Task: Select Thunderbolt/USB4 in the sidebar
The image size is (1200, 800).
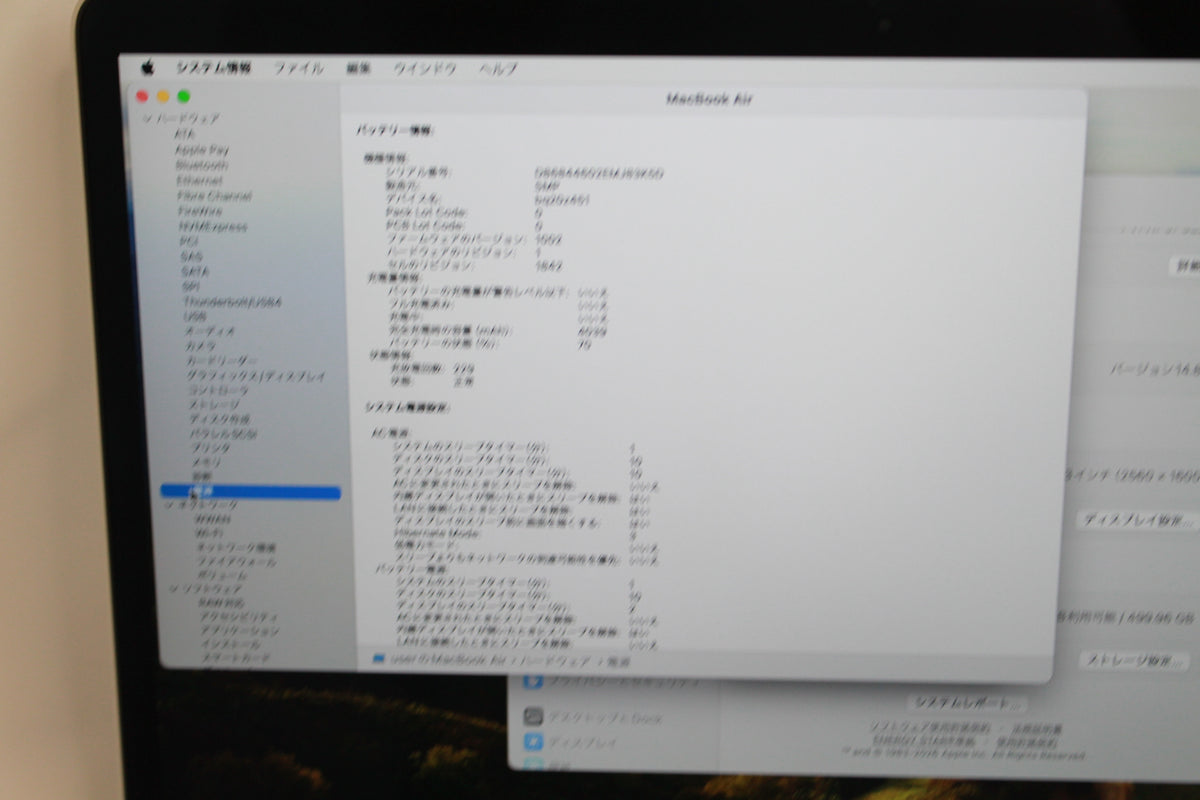Action: click(232, 301)
